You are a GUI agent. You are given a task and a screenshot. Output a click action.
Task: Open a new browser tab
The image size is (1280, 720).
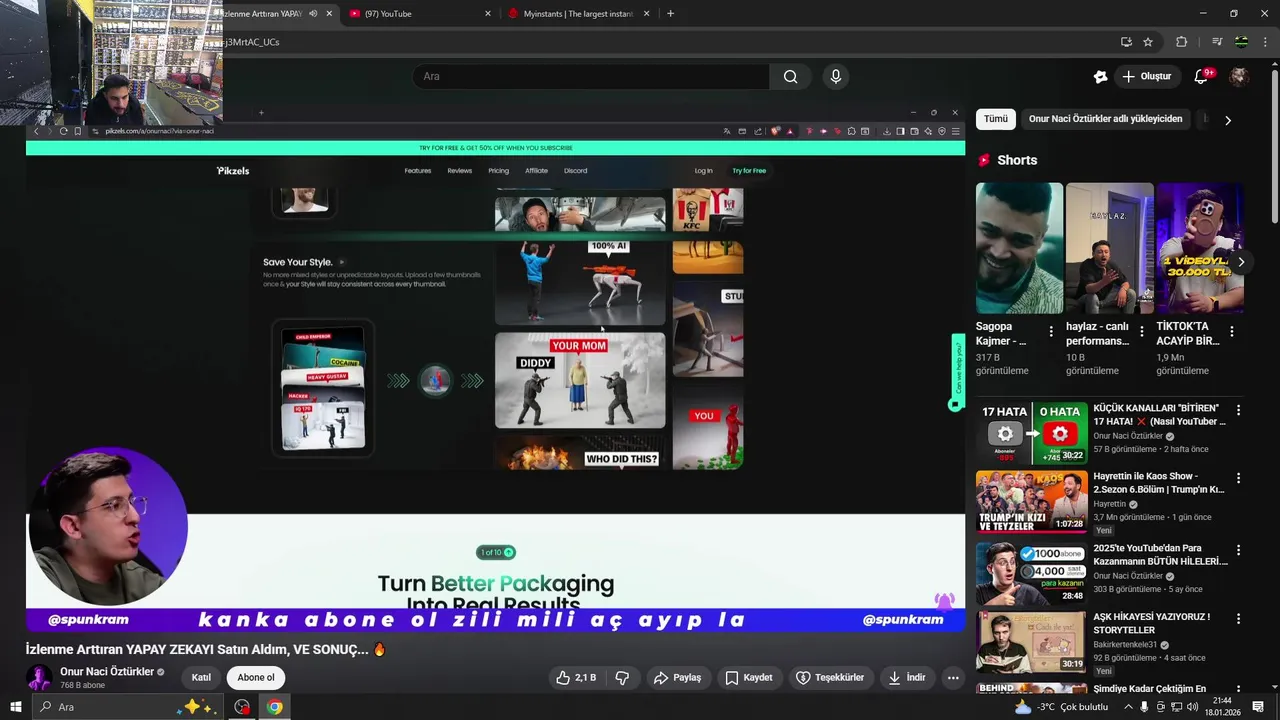[x=670, y=14]
